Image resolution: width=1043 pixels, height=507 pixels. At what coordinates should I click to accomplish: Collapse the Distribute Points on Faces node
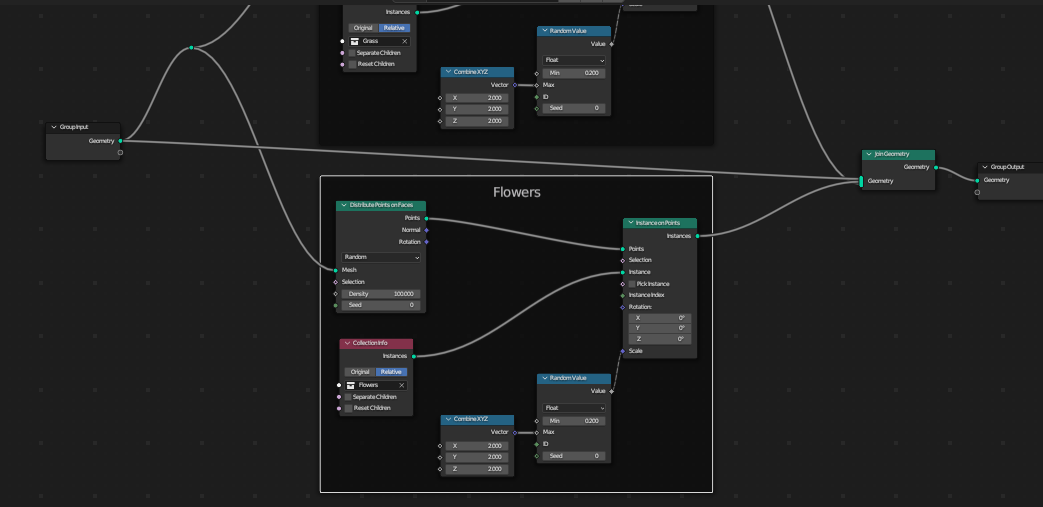click(x=344, y=206)
